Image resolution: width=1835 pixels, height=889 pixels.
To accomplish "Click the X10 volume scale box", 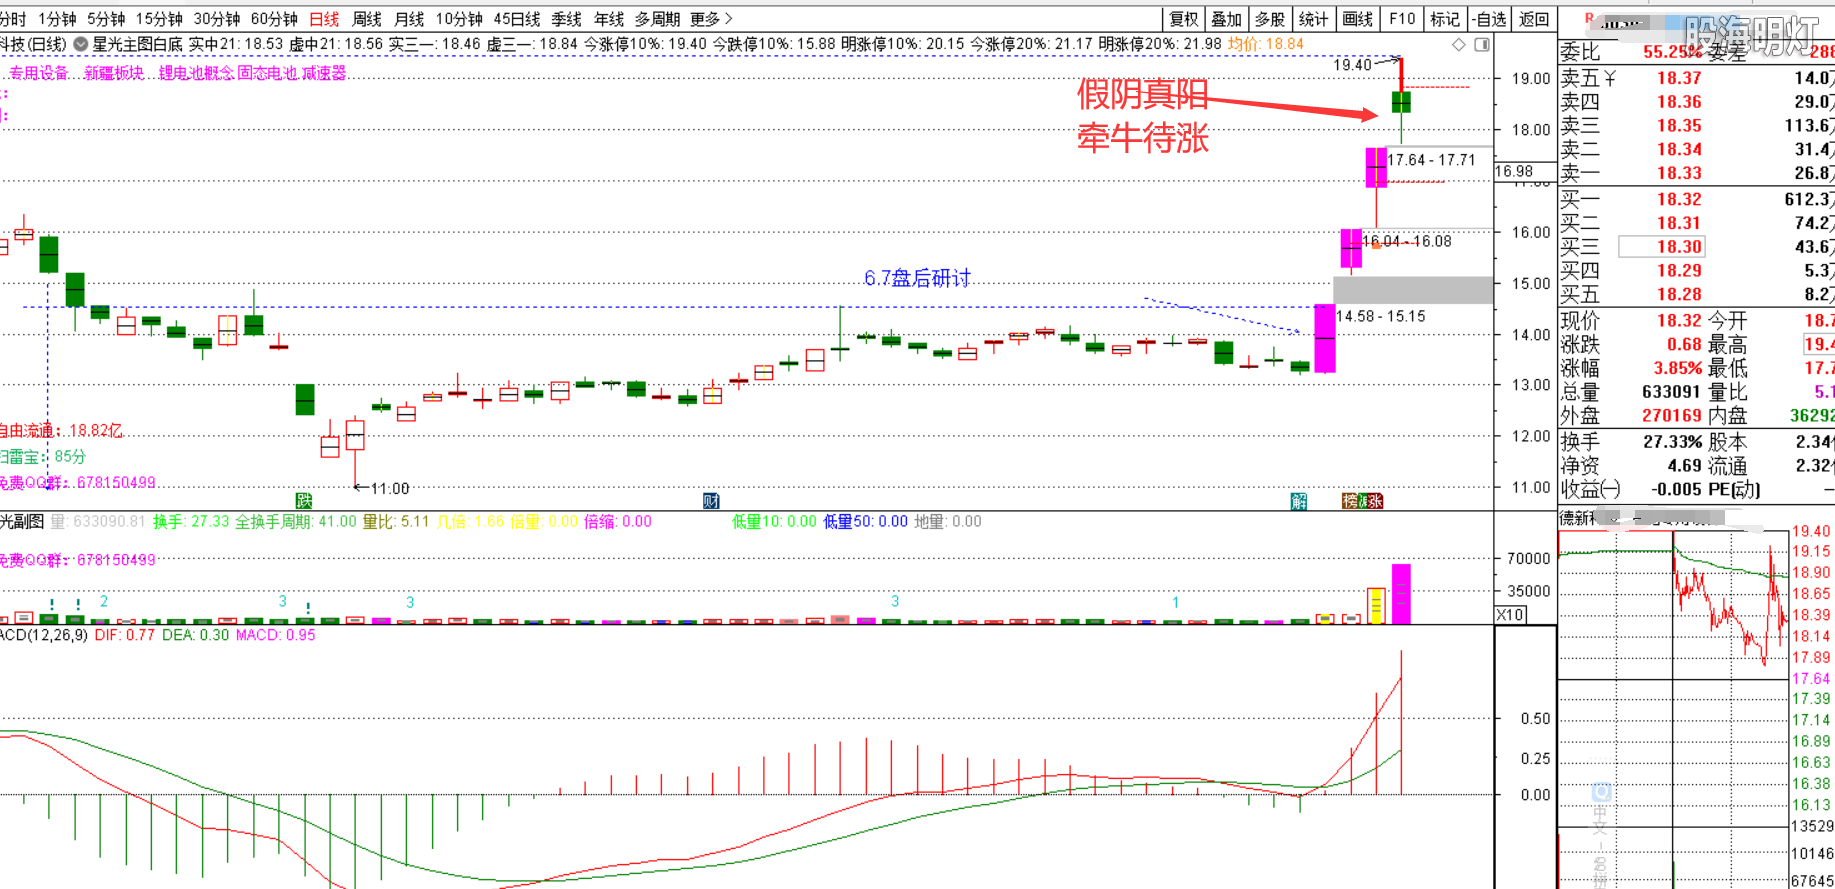I will point(1511,615).
